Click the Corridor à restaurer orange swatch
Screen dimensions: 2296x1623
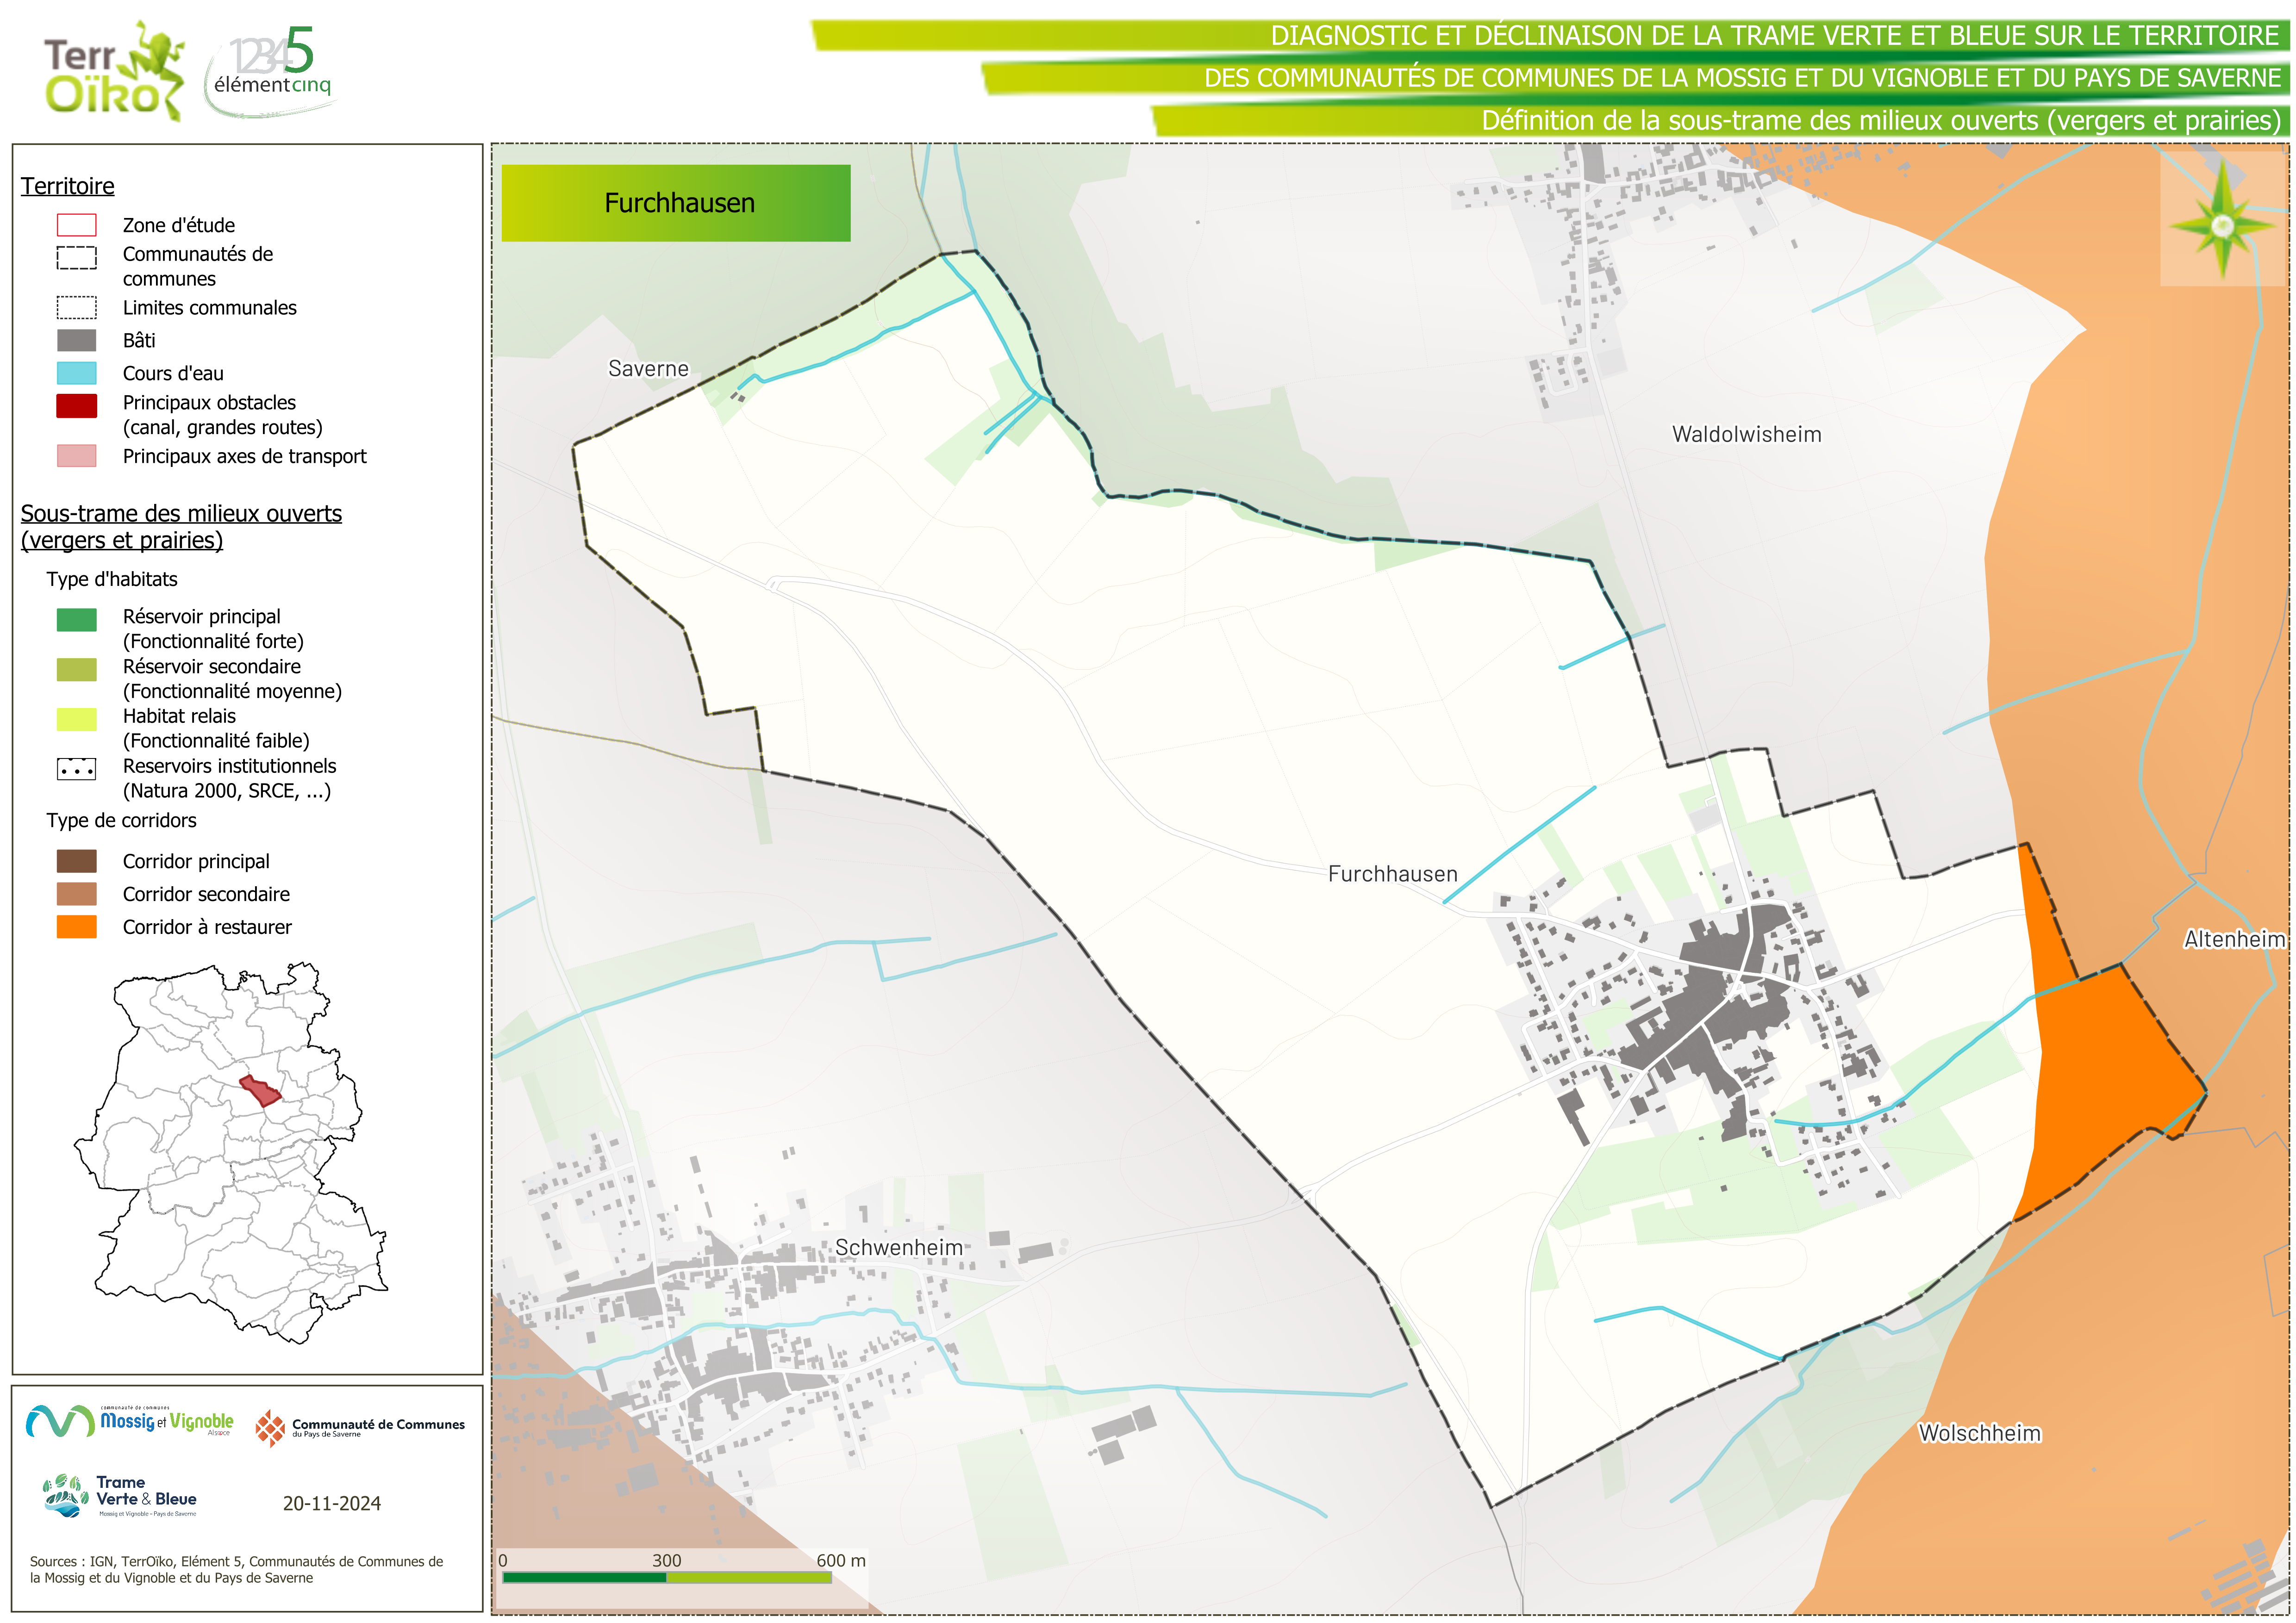point(77,927)
